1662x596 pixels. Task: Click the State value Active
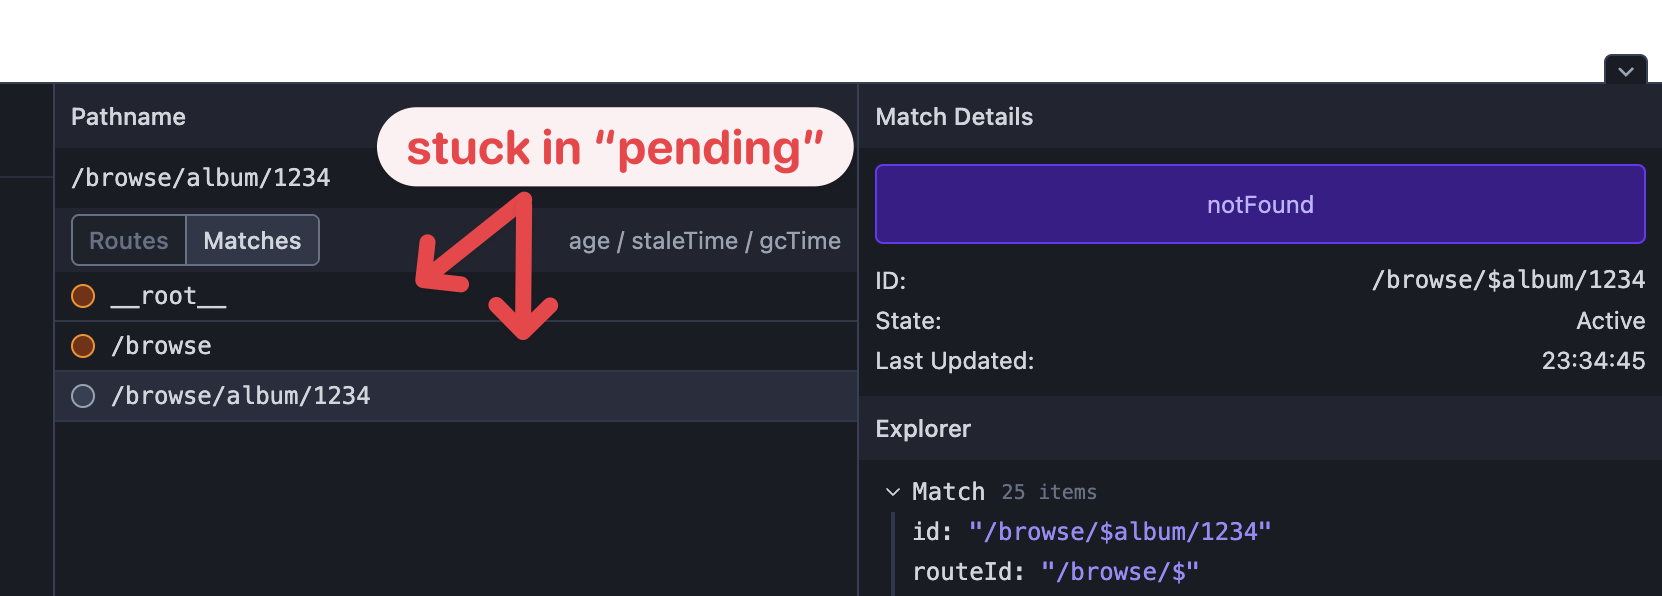pos(1610,321)
